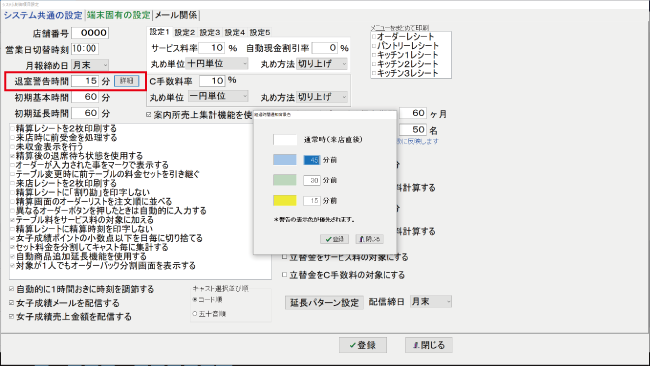This screenshot has width=650, height=366.
Task: Toggle 女子成績売上金額を配信する checkbox
Action: [x=12, y=316]
